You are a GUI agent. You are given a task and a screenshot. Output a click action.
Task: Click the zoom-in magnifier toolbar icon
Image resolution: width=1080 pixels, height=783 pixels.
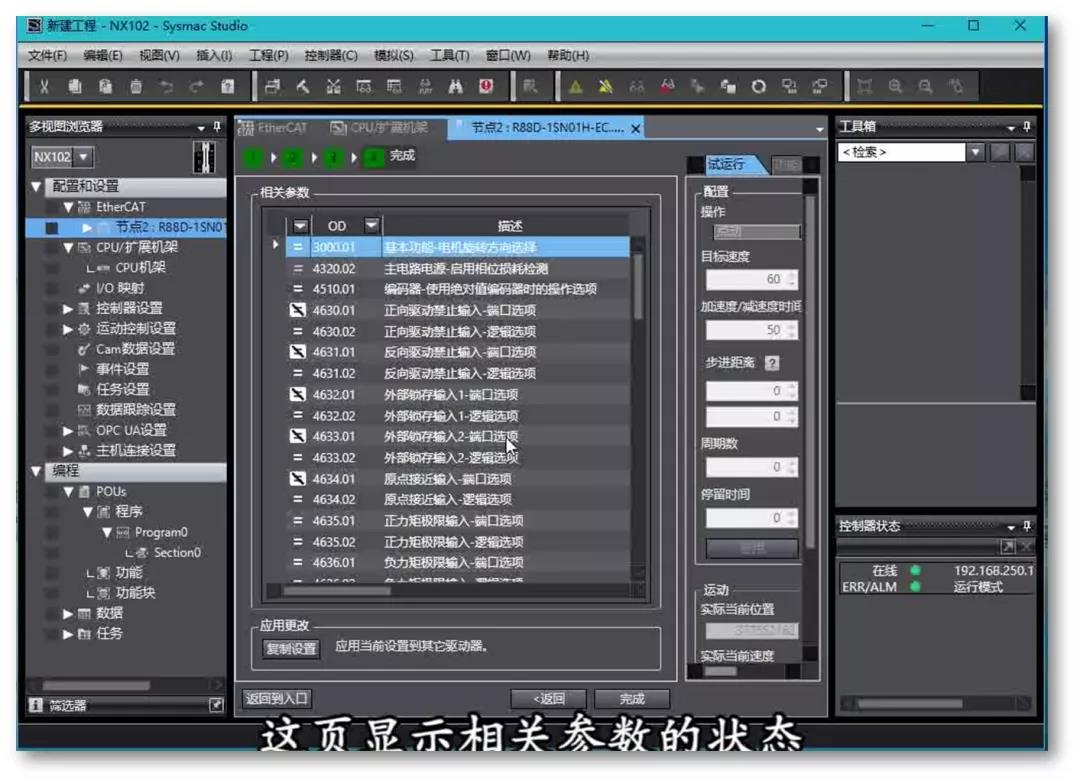click(x=895, y=87)
